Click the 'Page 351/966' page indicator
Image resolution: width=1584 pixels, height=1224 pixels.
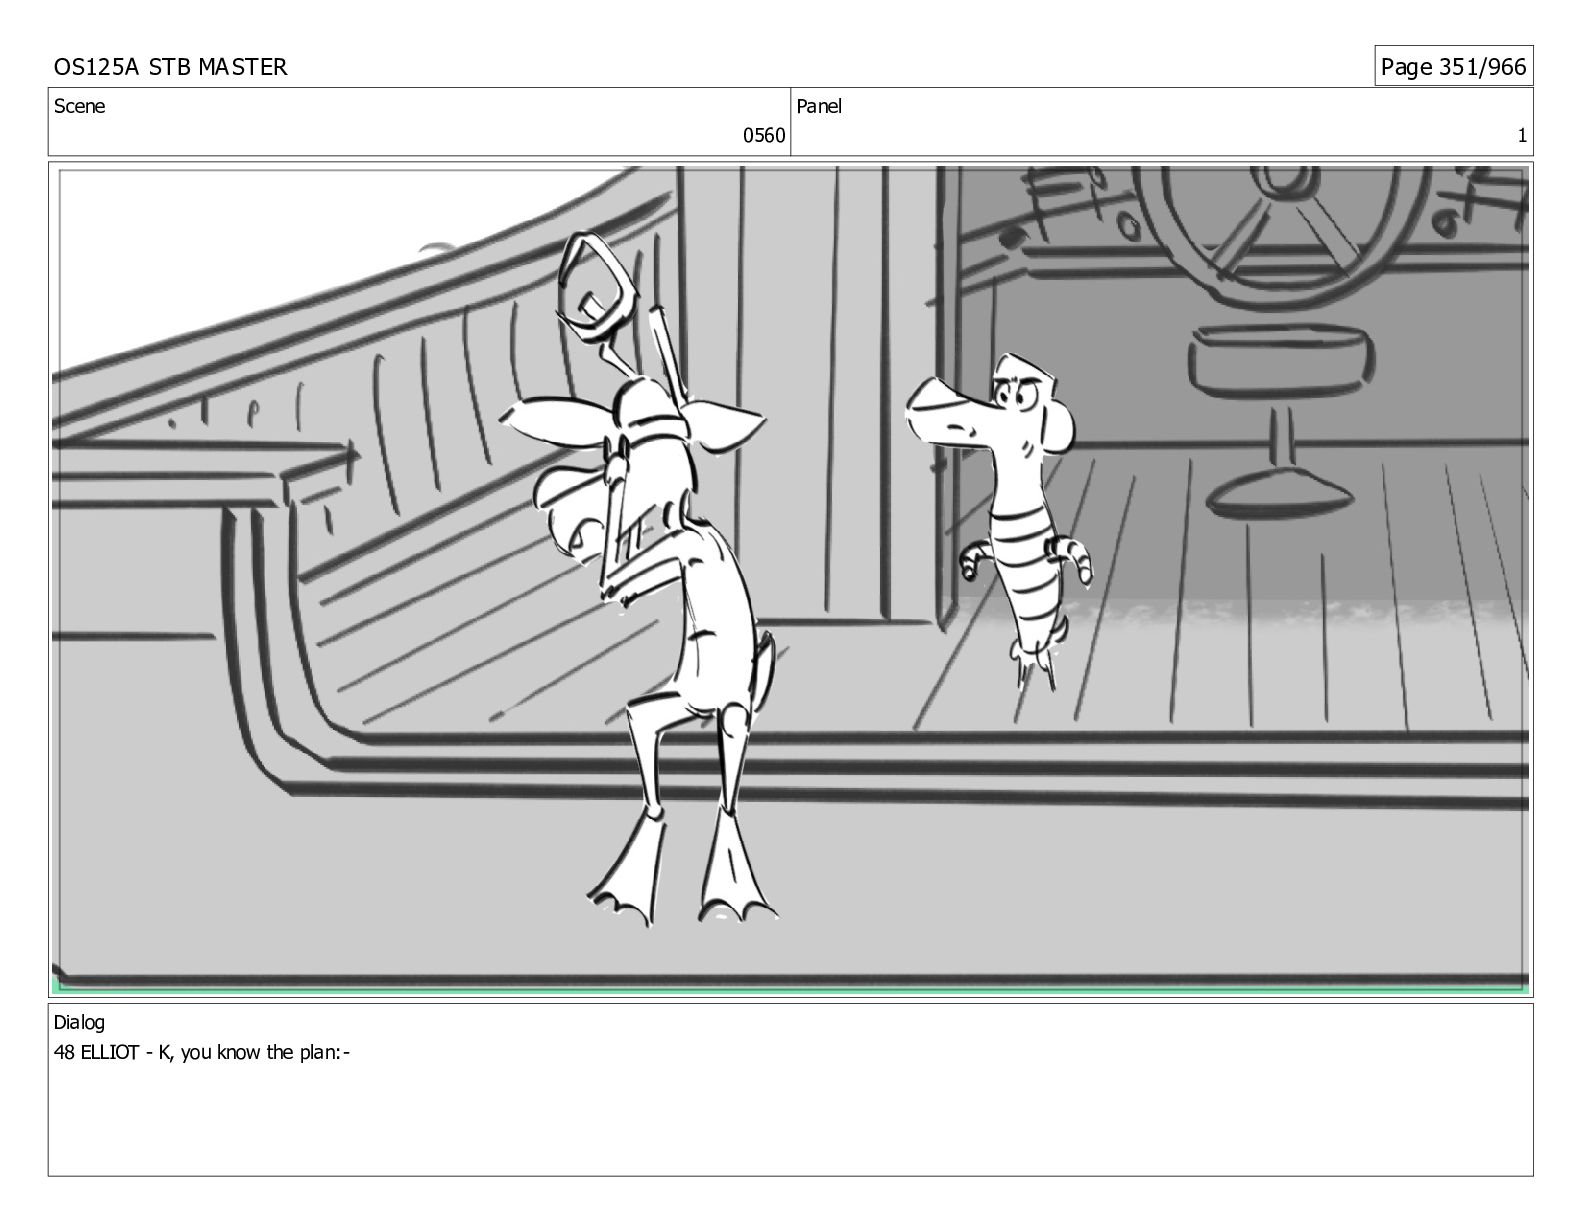pos(1453,67)
